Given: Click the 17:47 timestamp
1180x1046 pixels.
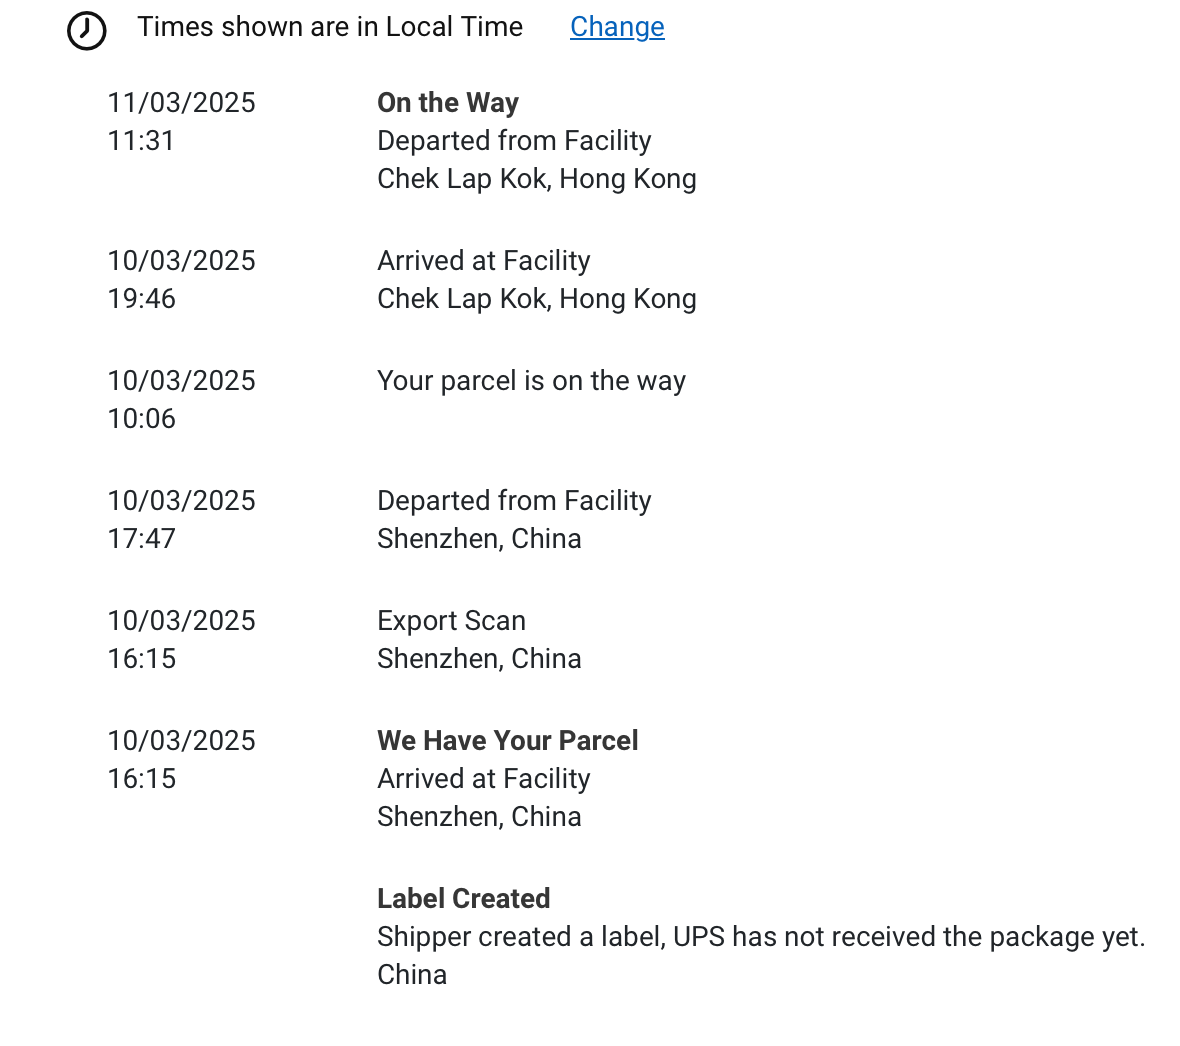Looking at the screenshot, I should click(141, 539).
